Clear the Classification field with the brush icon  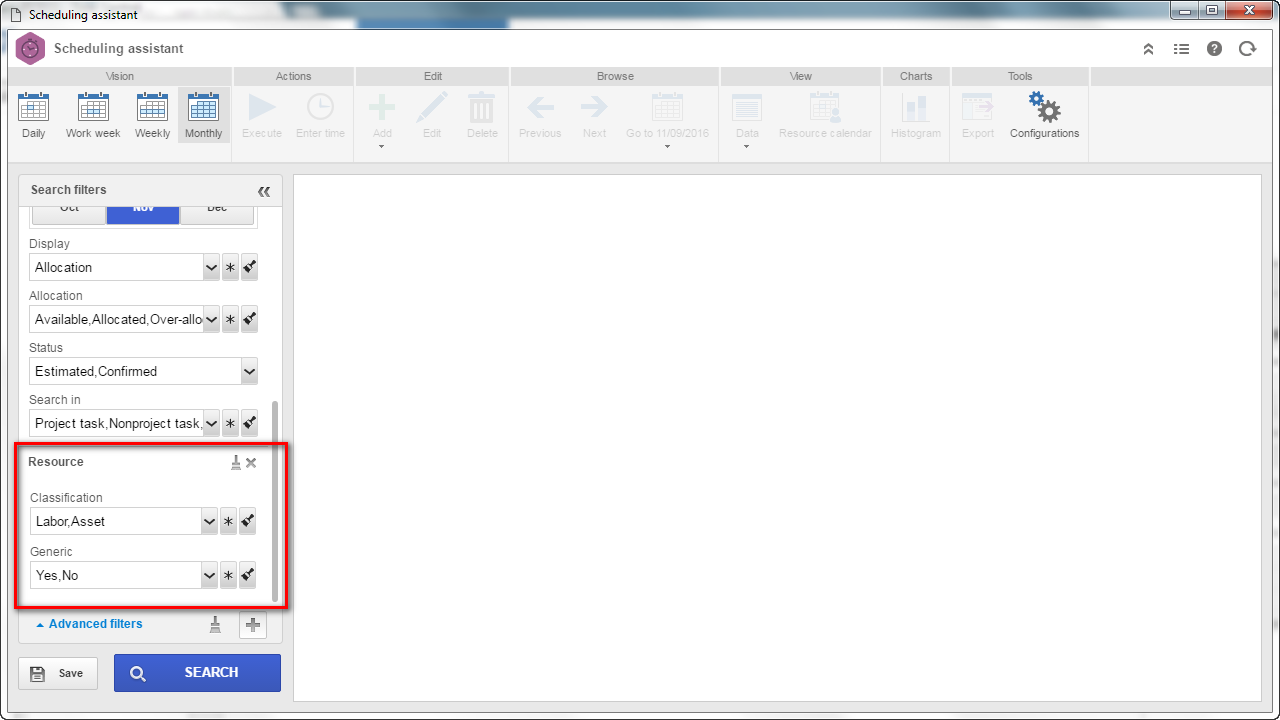(248, 521)
